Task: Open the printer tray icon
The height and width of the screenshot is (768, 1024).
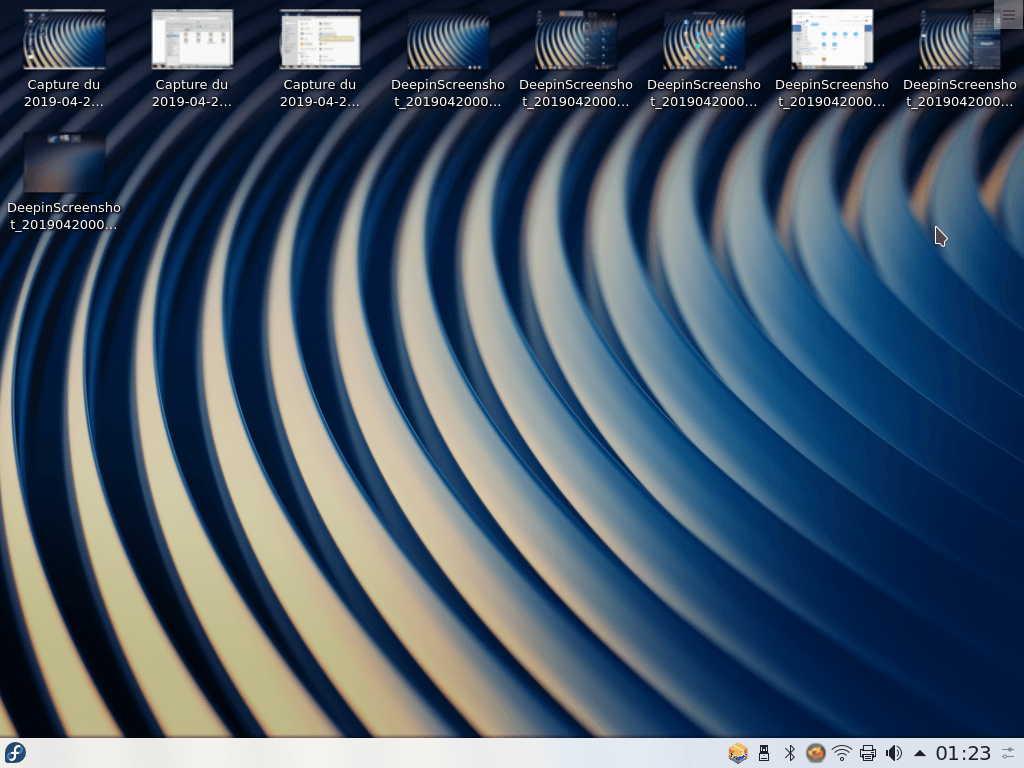Action: click(x=868, y=753)
